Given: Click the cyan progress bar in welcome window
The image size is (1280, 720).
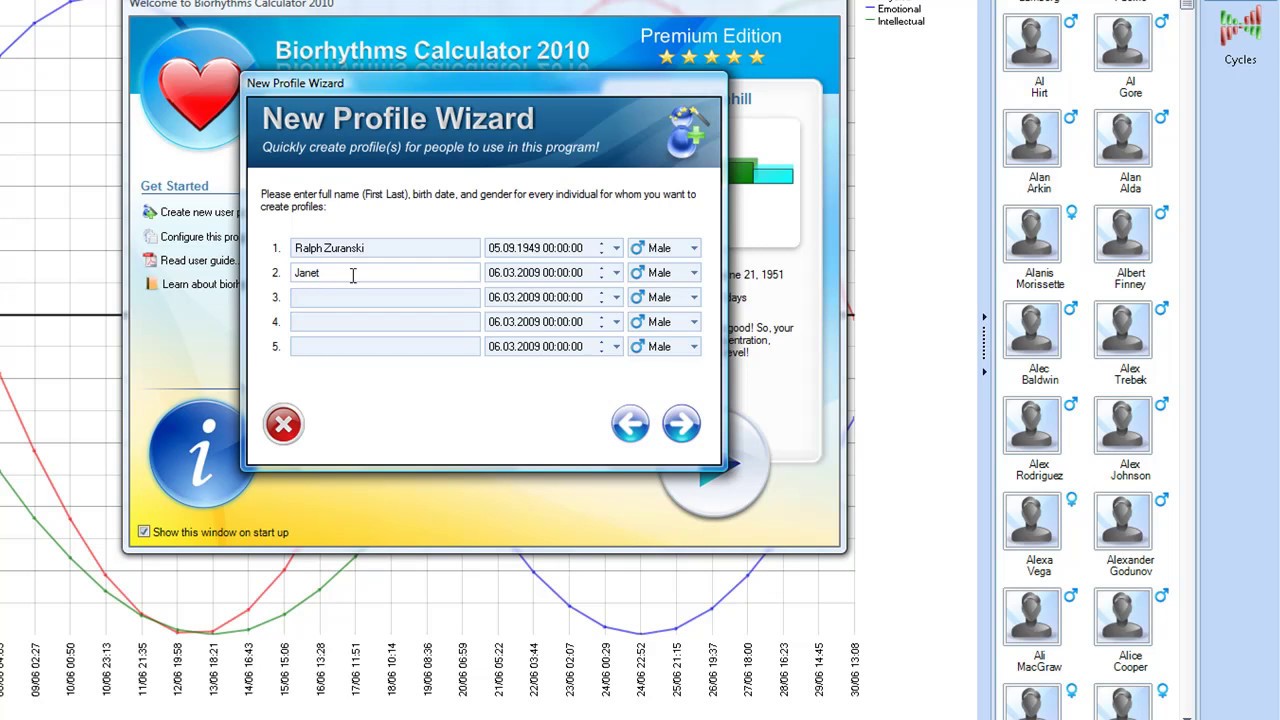Looking at the screenshot, I should click(x=773, y=176).
